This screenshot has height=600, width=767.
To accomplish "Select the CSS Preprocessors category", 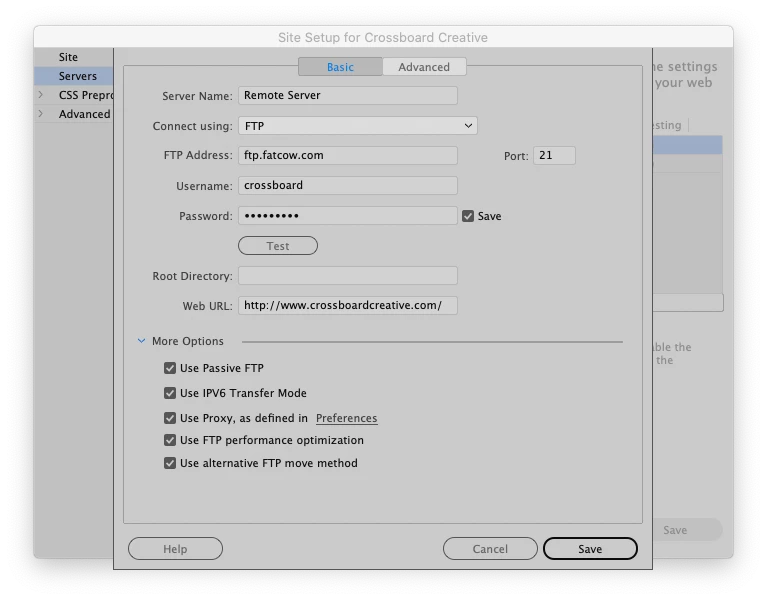I will point(86,95).
